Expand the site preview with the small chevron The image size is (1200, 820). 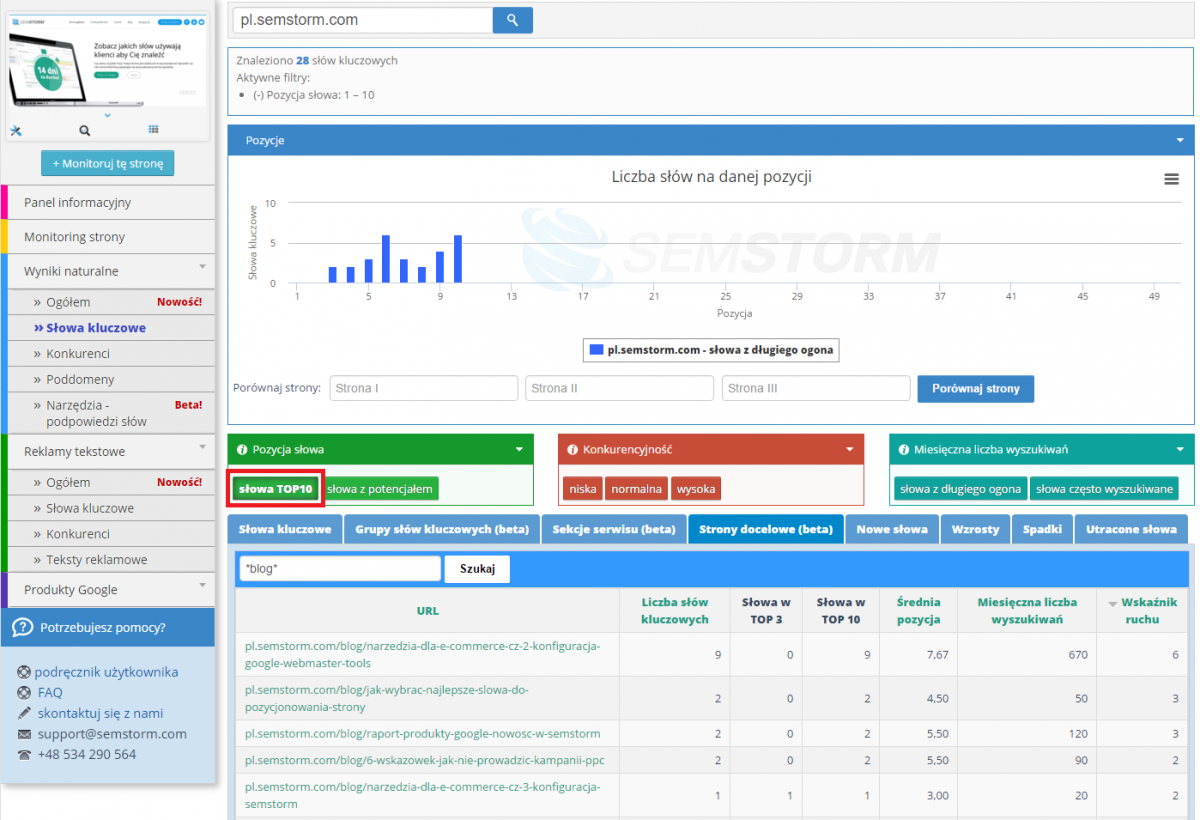coord(108,115)
